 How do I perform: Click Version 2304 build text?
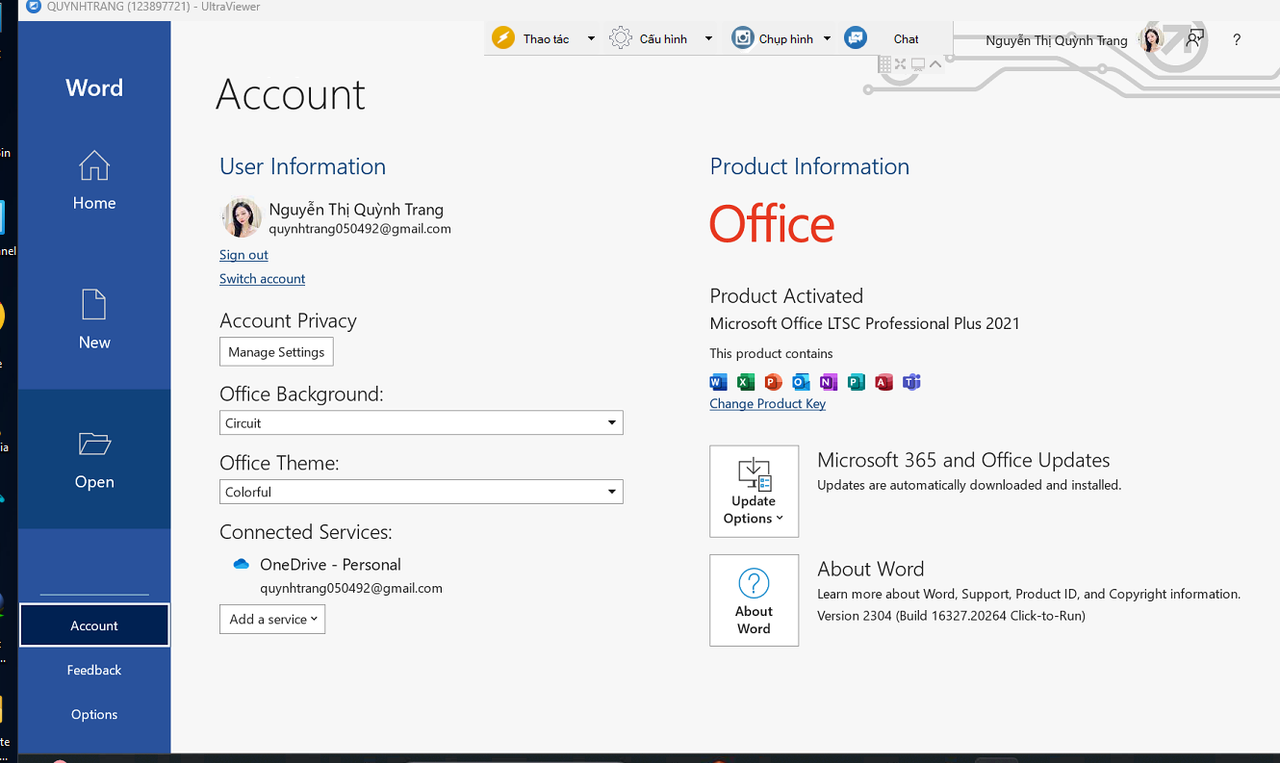coord(951,616)
